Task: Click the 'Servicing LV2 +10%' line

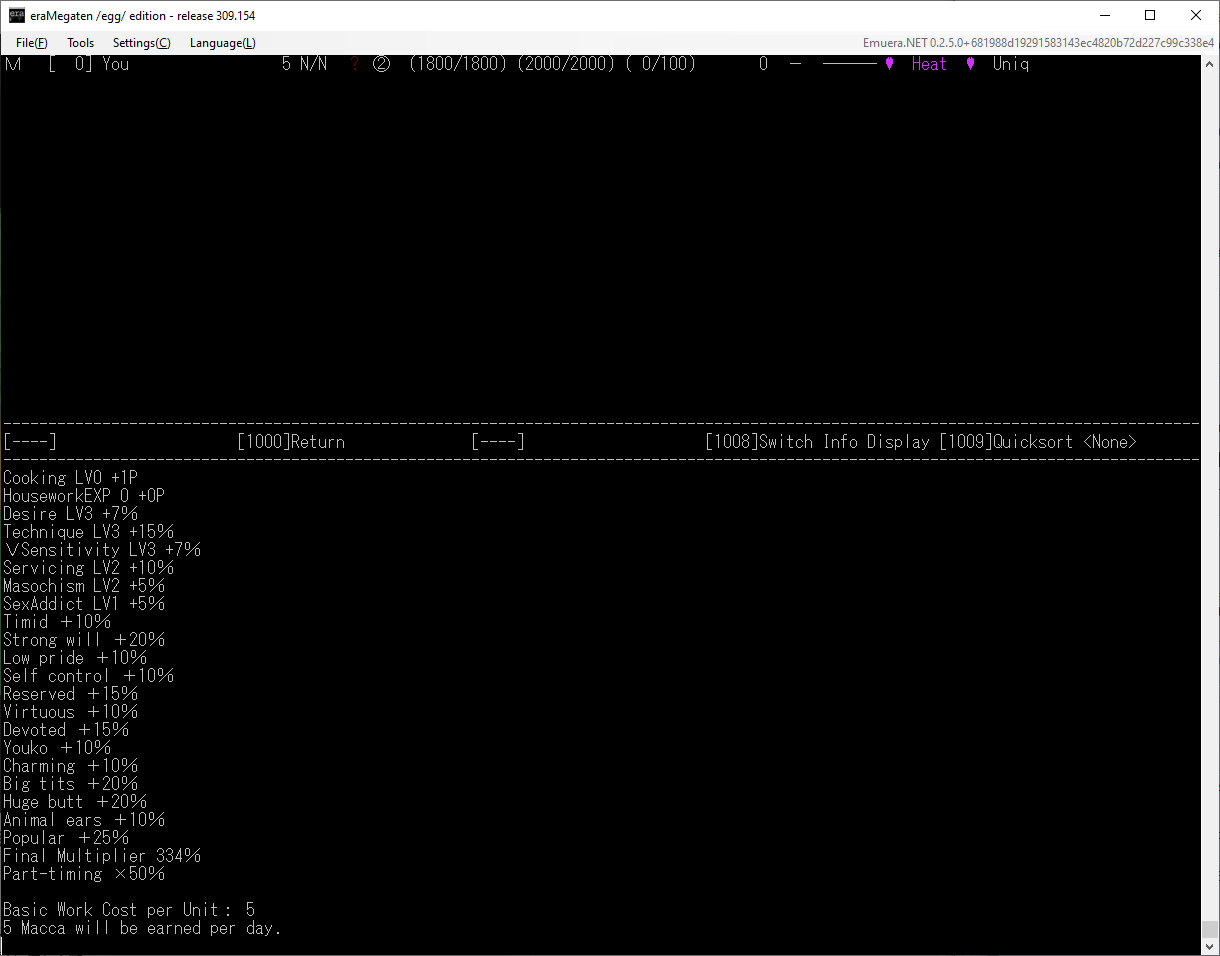Action: click(88, 568)
